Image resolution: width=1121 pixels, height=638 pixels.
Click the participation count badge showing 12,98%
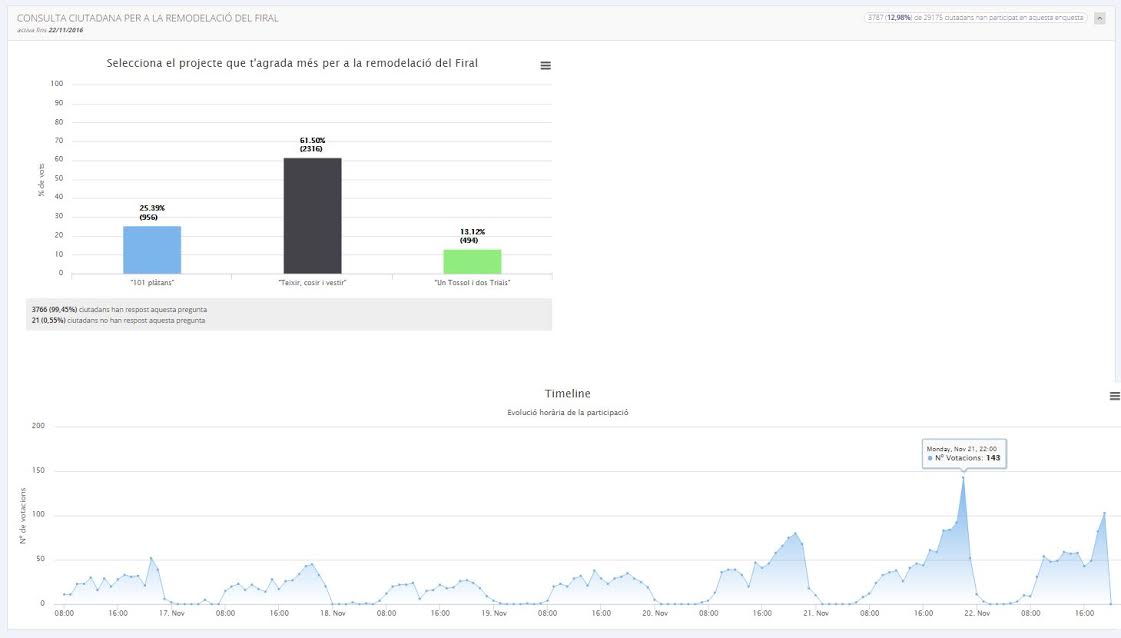[x=975, y=18]
